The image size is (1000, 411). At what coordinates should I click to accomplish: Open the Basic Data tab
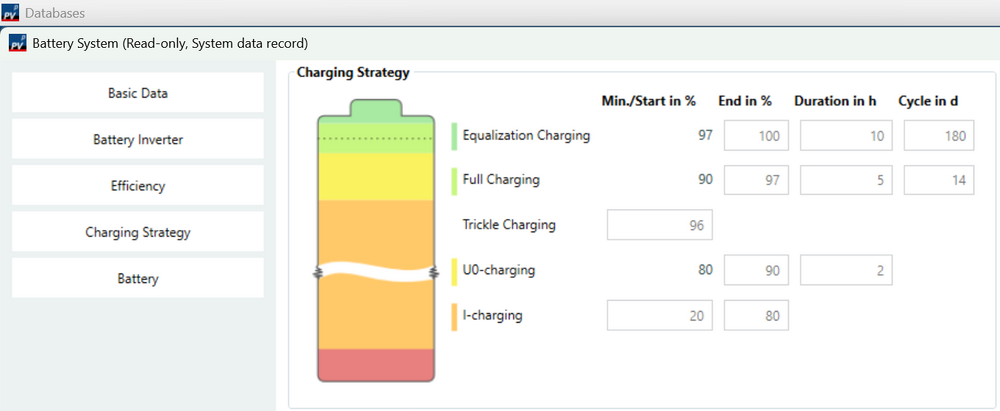138,93
